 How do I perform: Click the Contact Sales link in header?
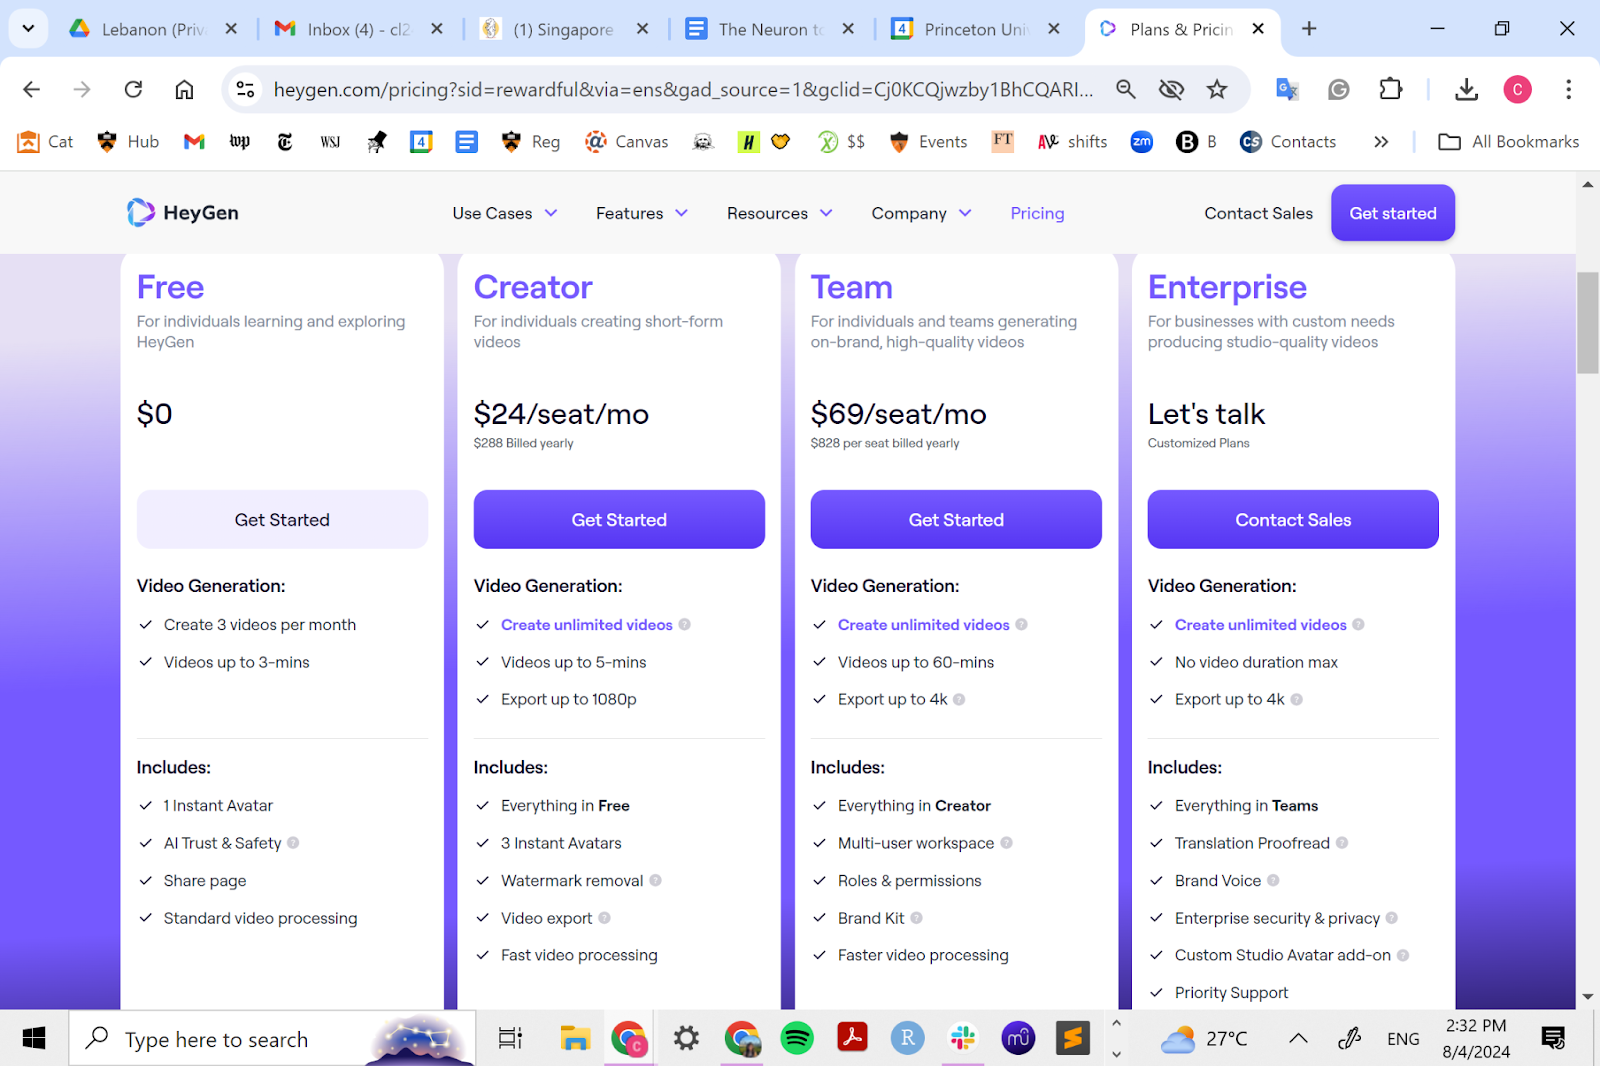click(x=1258, y=213)
